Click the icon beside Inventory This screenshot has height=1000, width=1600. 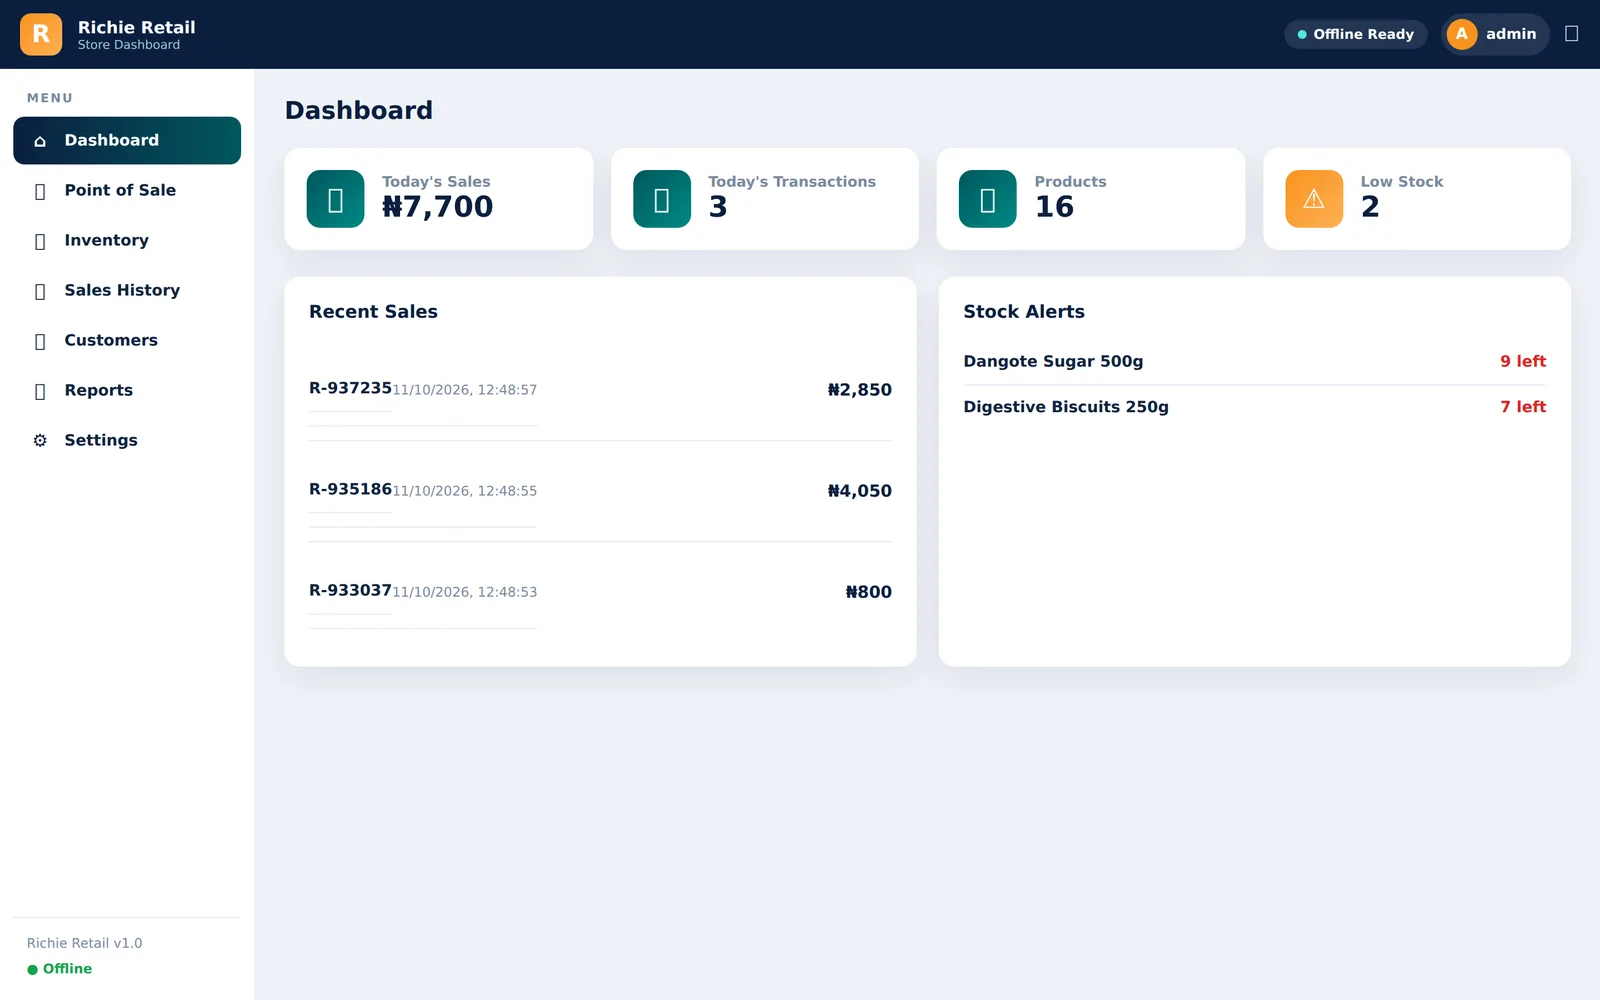[40, 241]
